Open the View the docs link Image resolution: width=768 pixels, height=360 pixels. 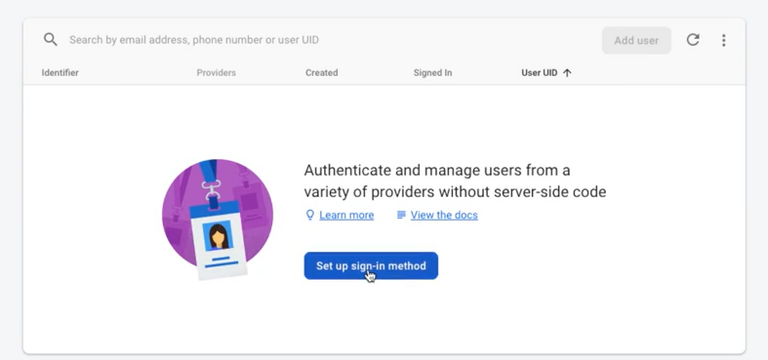click(444, 215)
